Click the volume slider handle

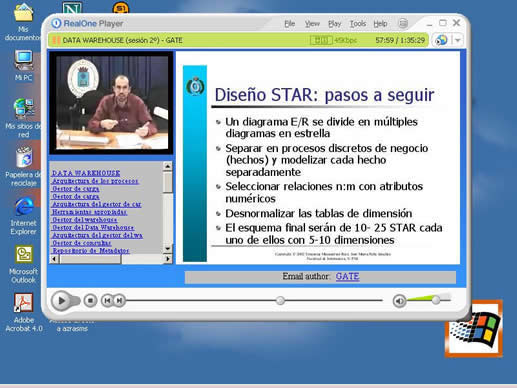pos(436,300)
